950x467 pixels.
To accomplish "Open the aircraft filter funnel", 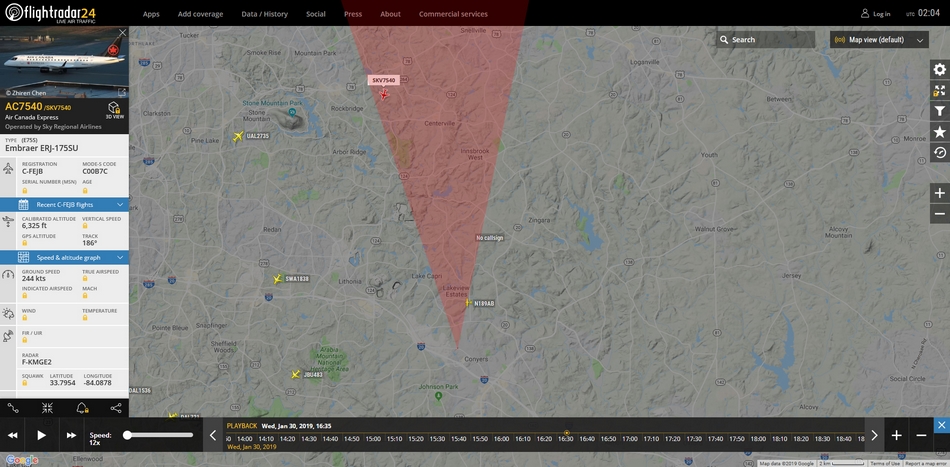I will (940, 111).
